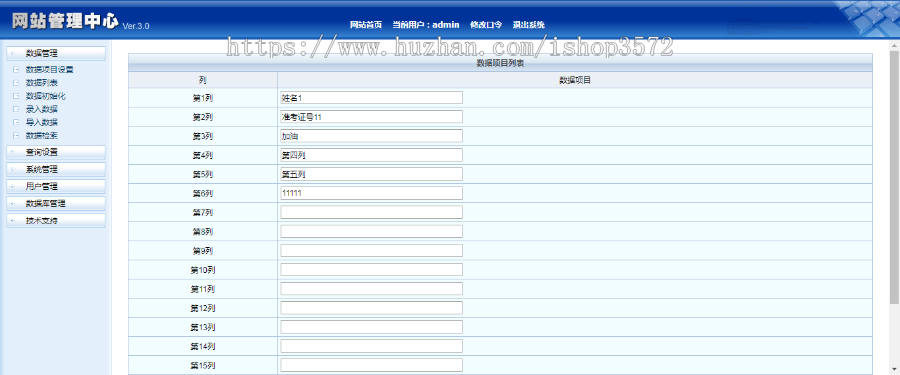Click the 数据项目 column header

[575, 80]
